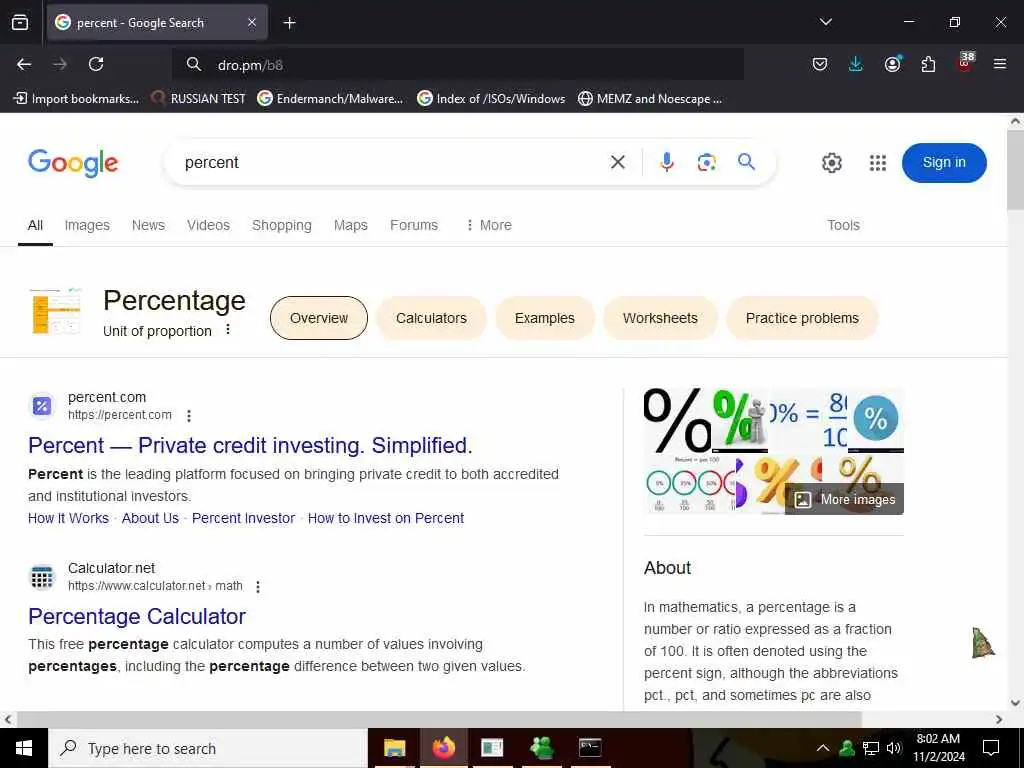Open Firefox View tab list icon
The width and height of the screenshot is (1024, 768).
click(20, 22)
